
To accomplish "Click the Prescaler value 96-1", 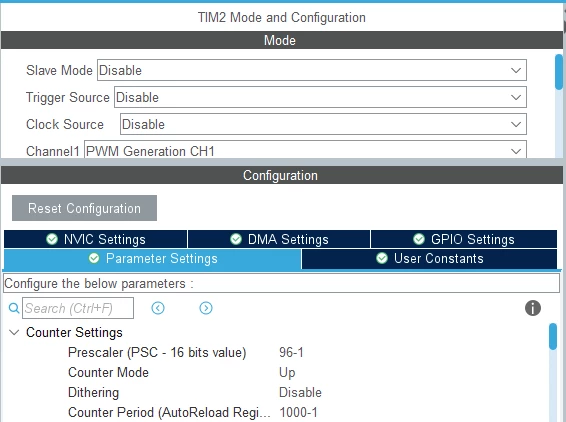I will (291, 352).
